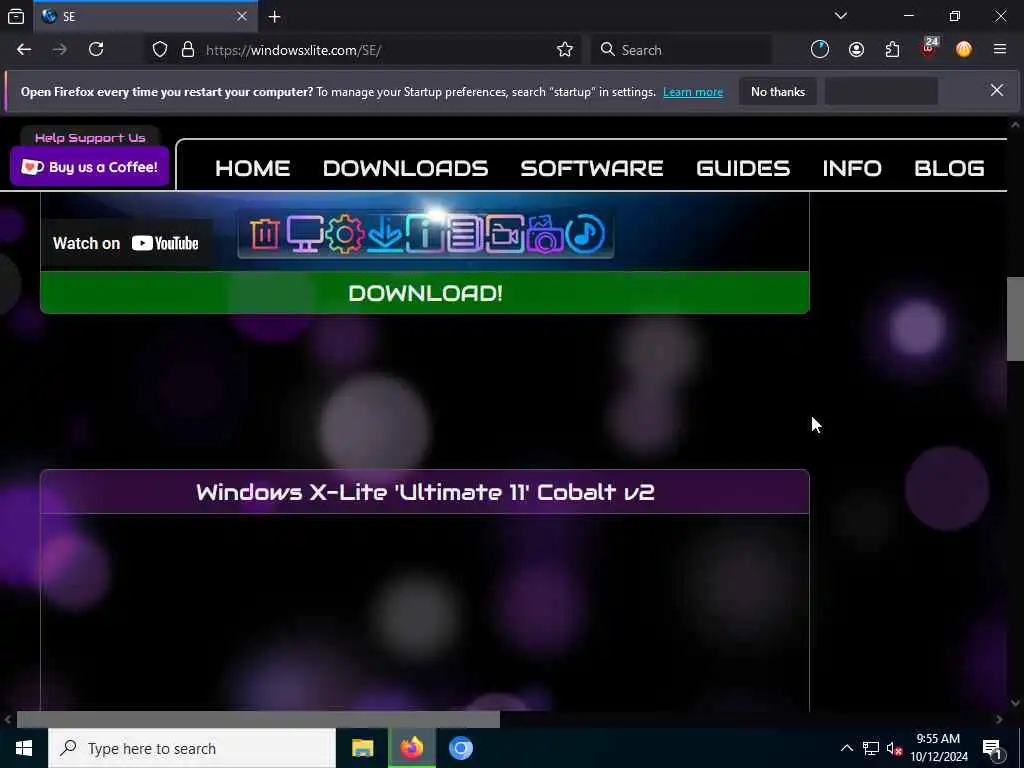Viewport: 1024px width, 768px height.
Task: Open the network tray icon
Action: pyautogui.click(x=871, y=748)
